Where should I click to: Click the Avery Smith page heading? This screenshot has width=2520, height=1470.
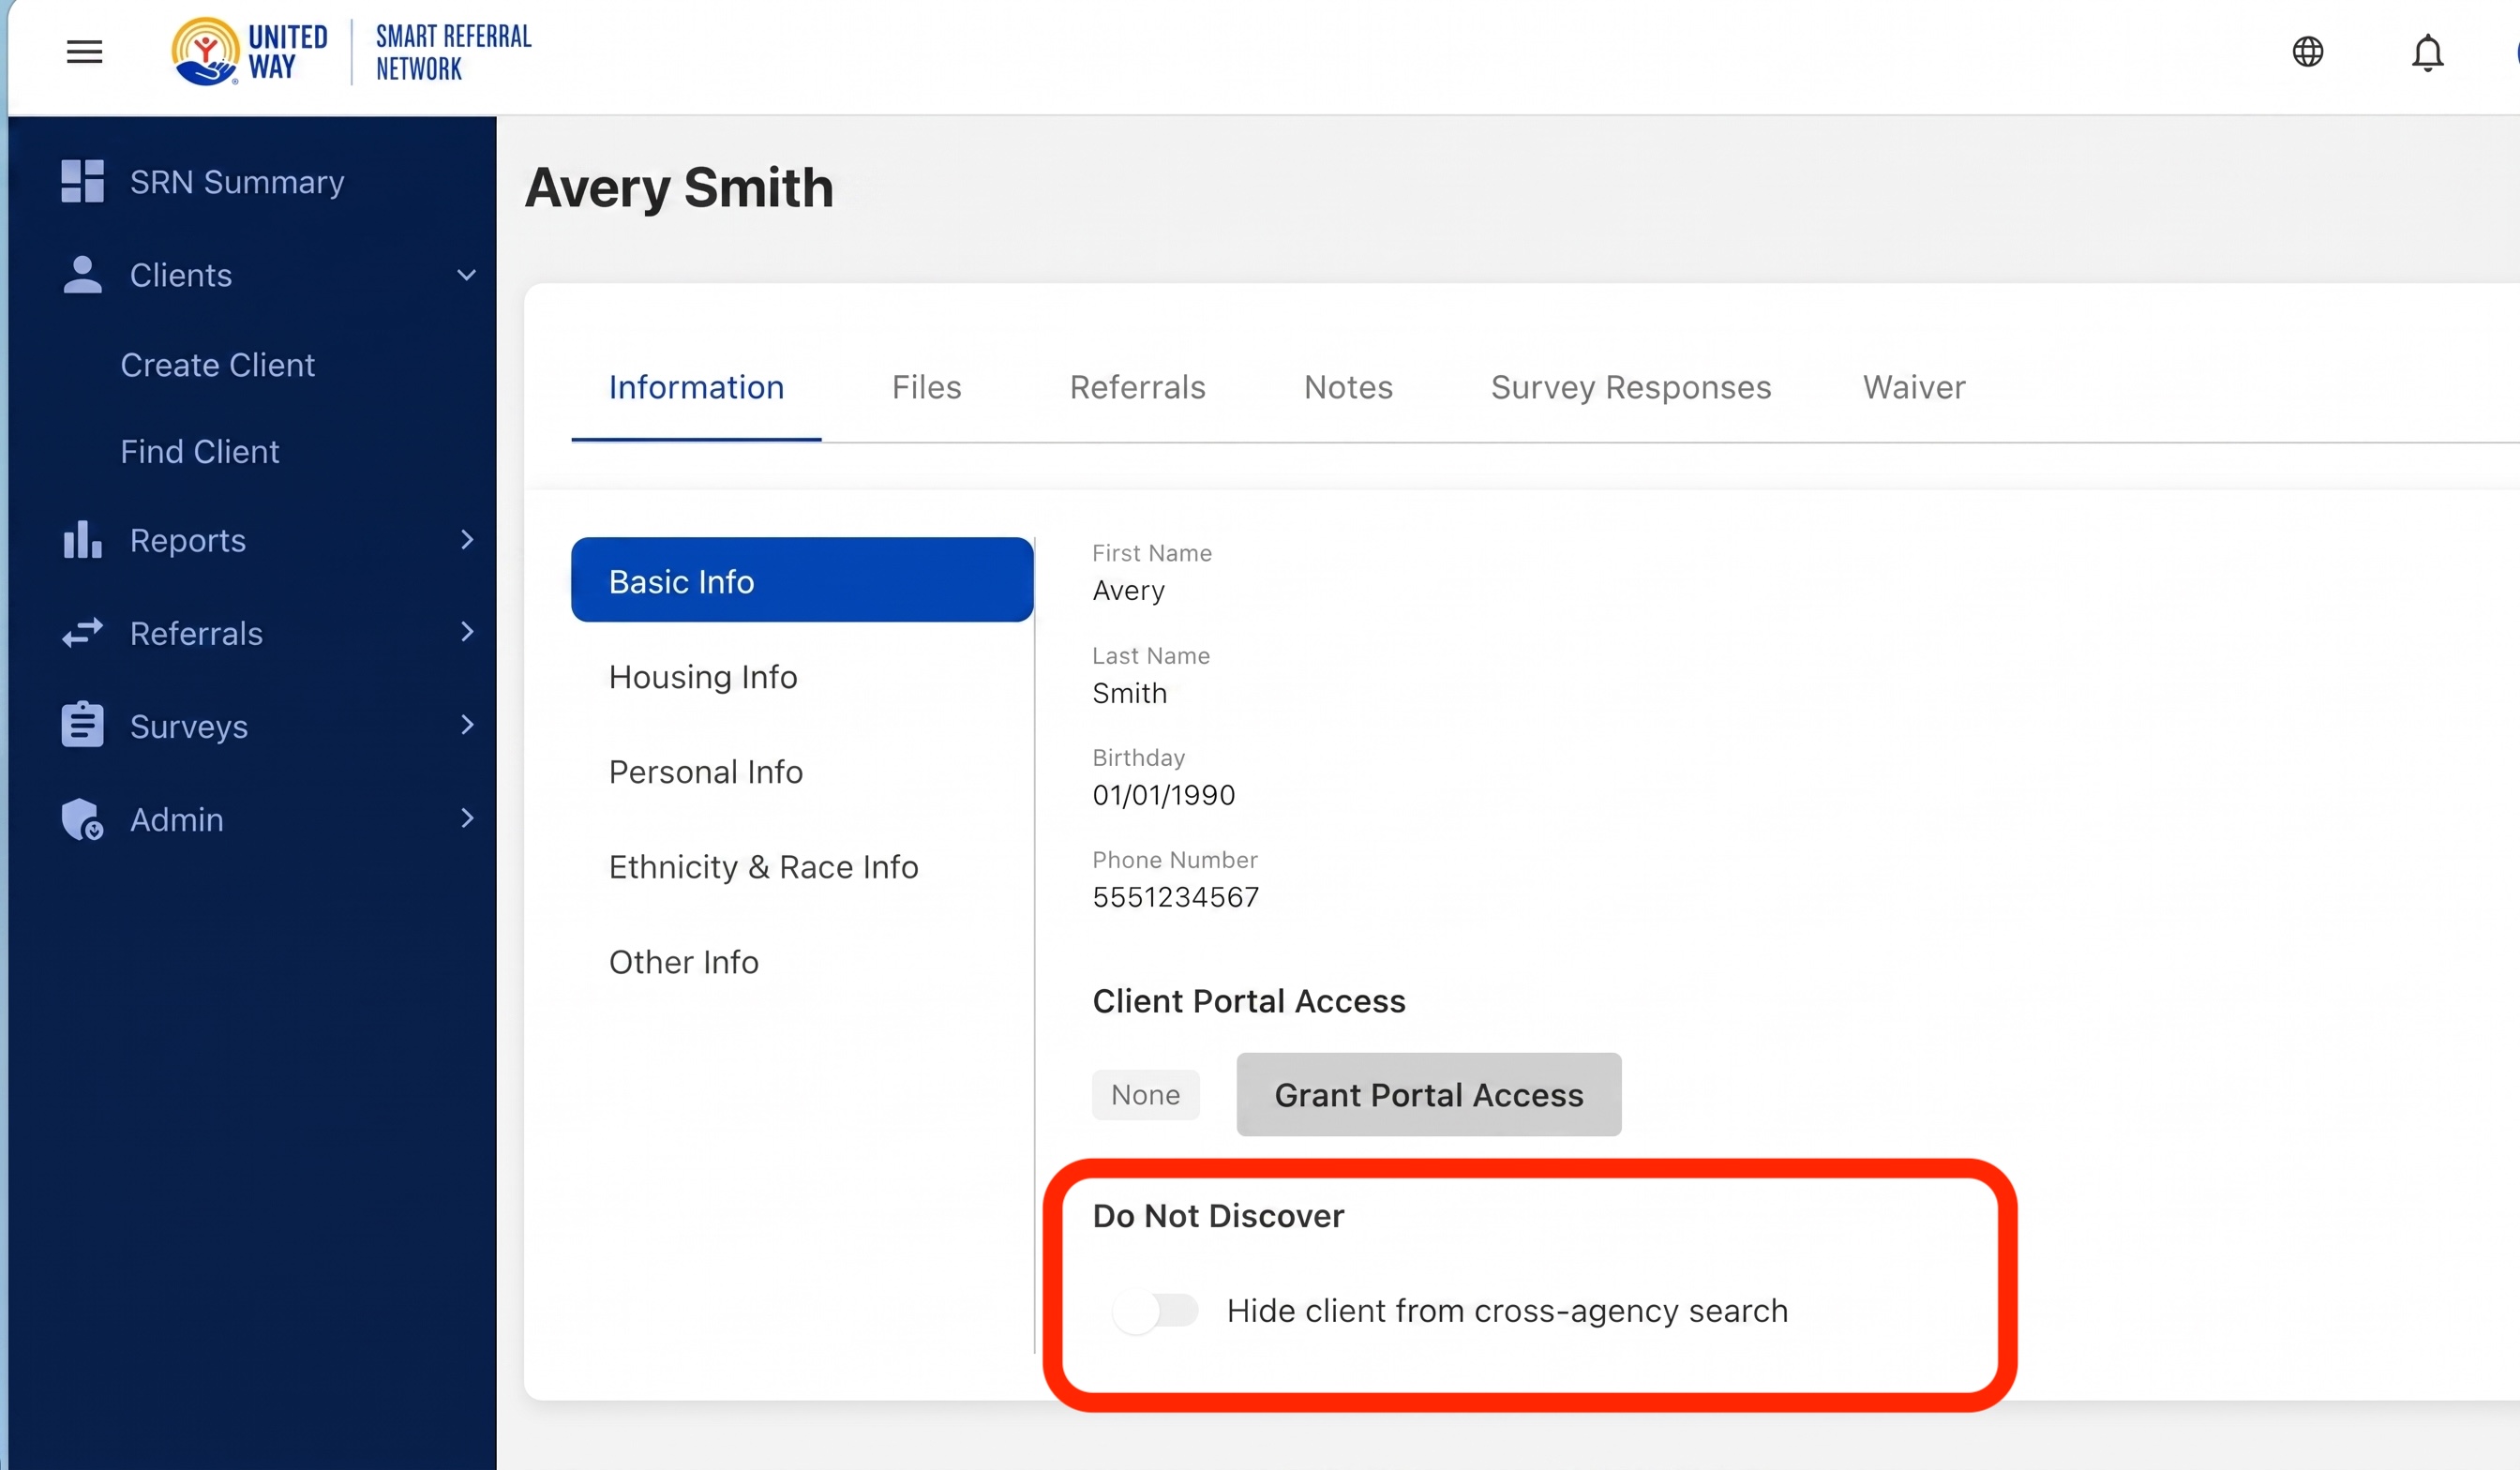tap(679, 188)
